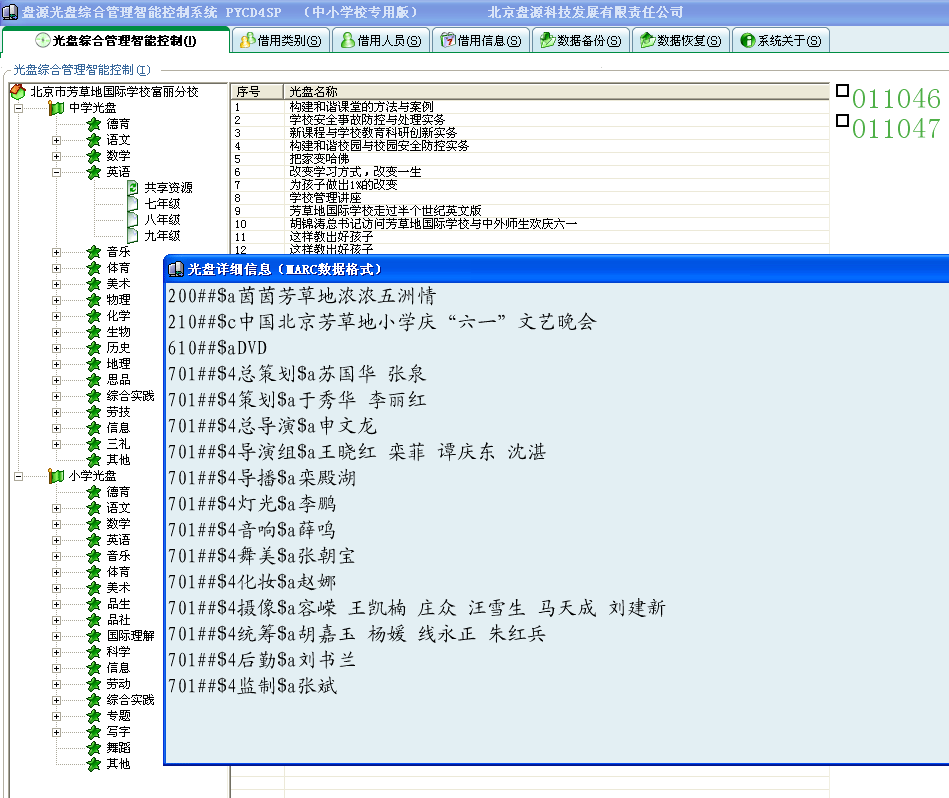Click the star icon beside 劳动

(94, 684)
